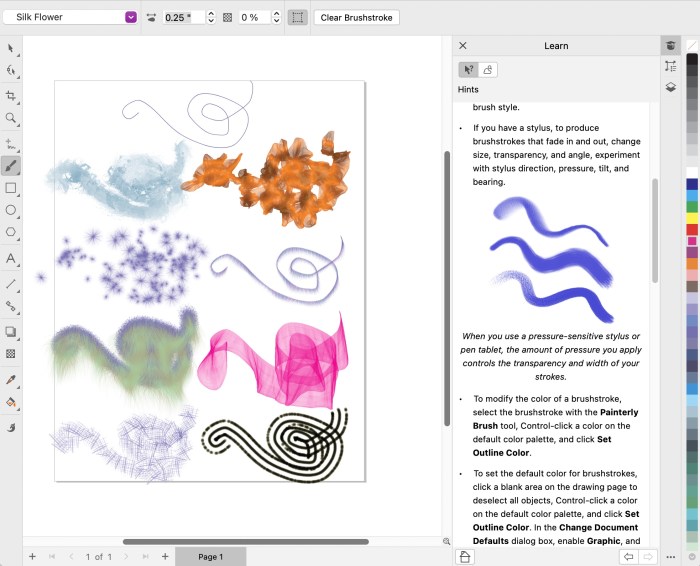Open the Properties docker tab icon

coord(671,67)
